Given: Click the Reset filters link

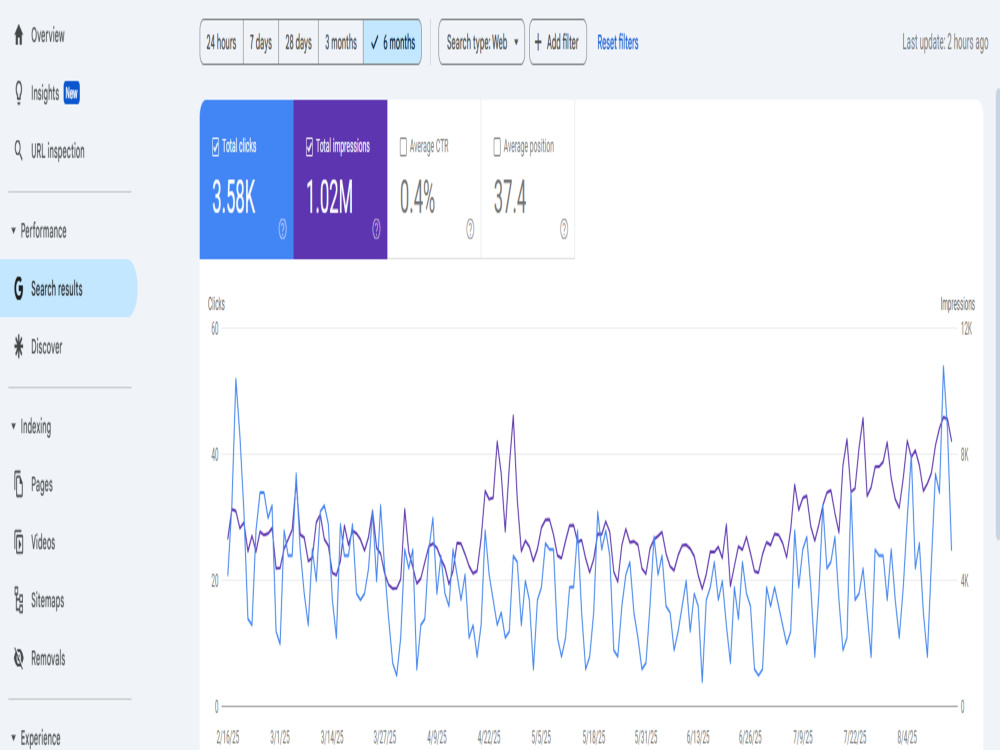Looking at the screenshot, I should (617, 43).
